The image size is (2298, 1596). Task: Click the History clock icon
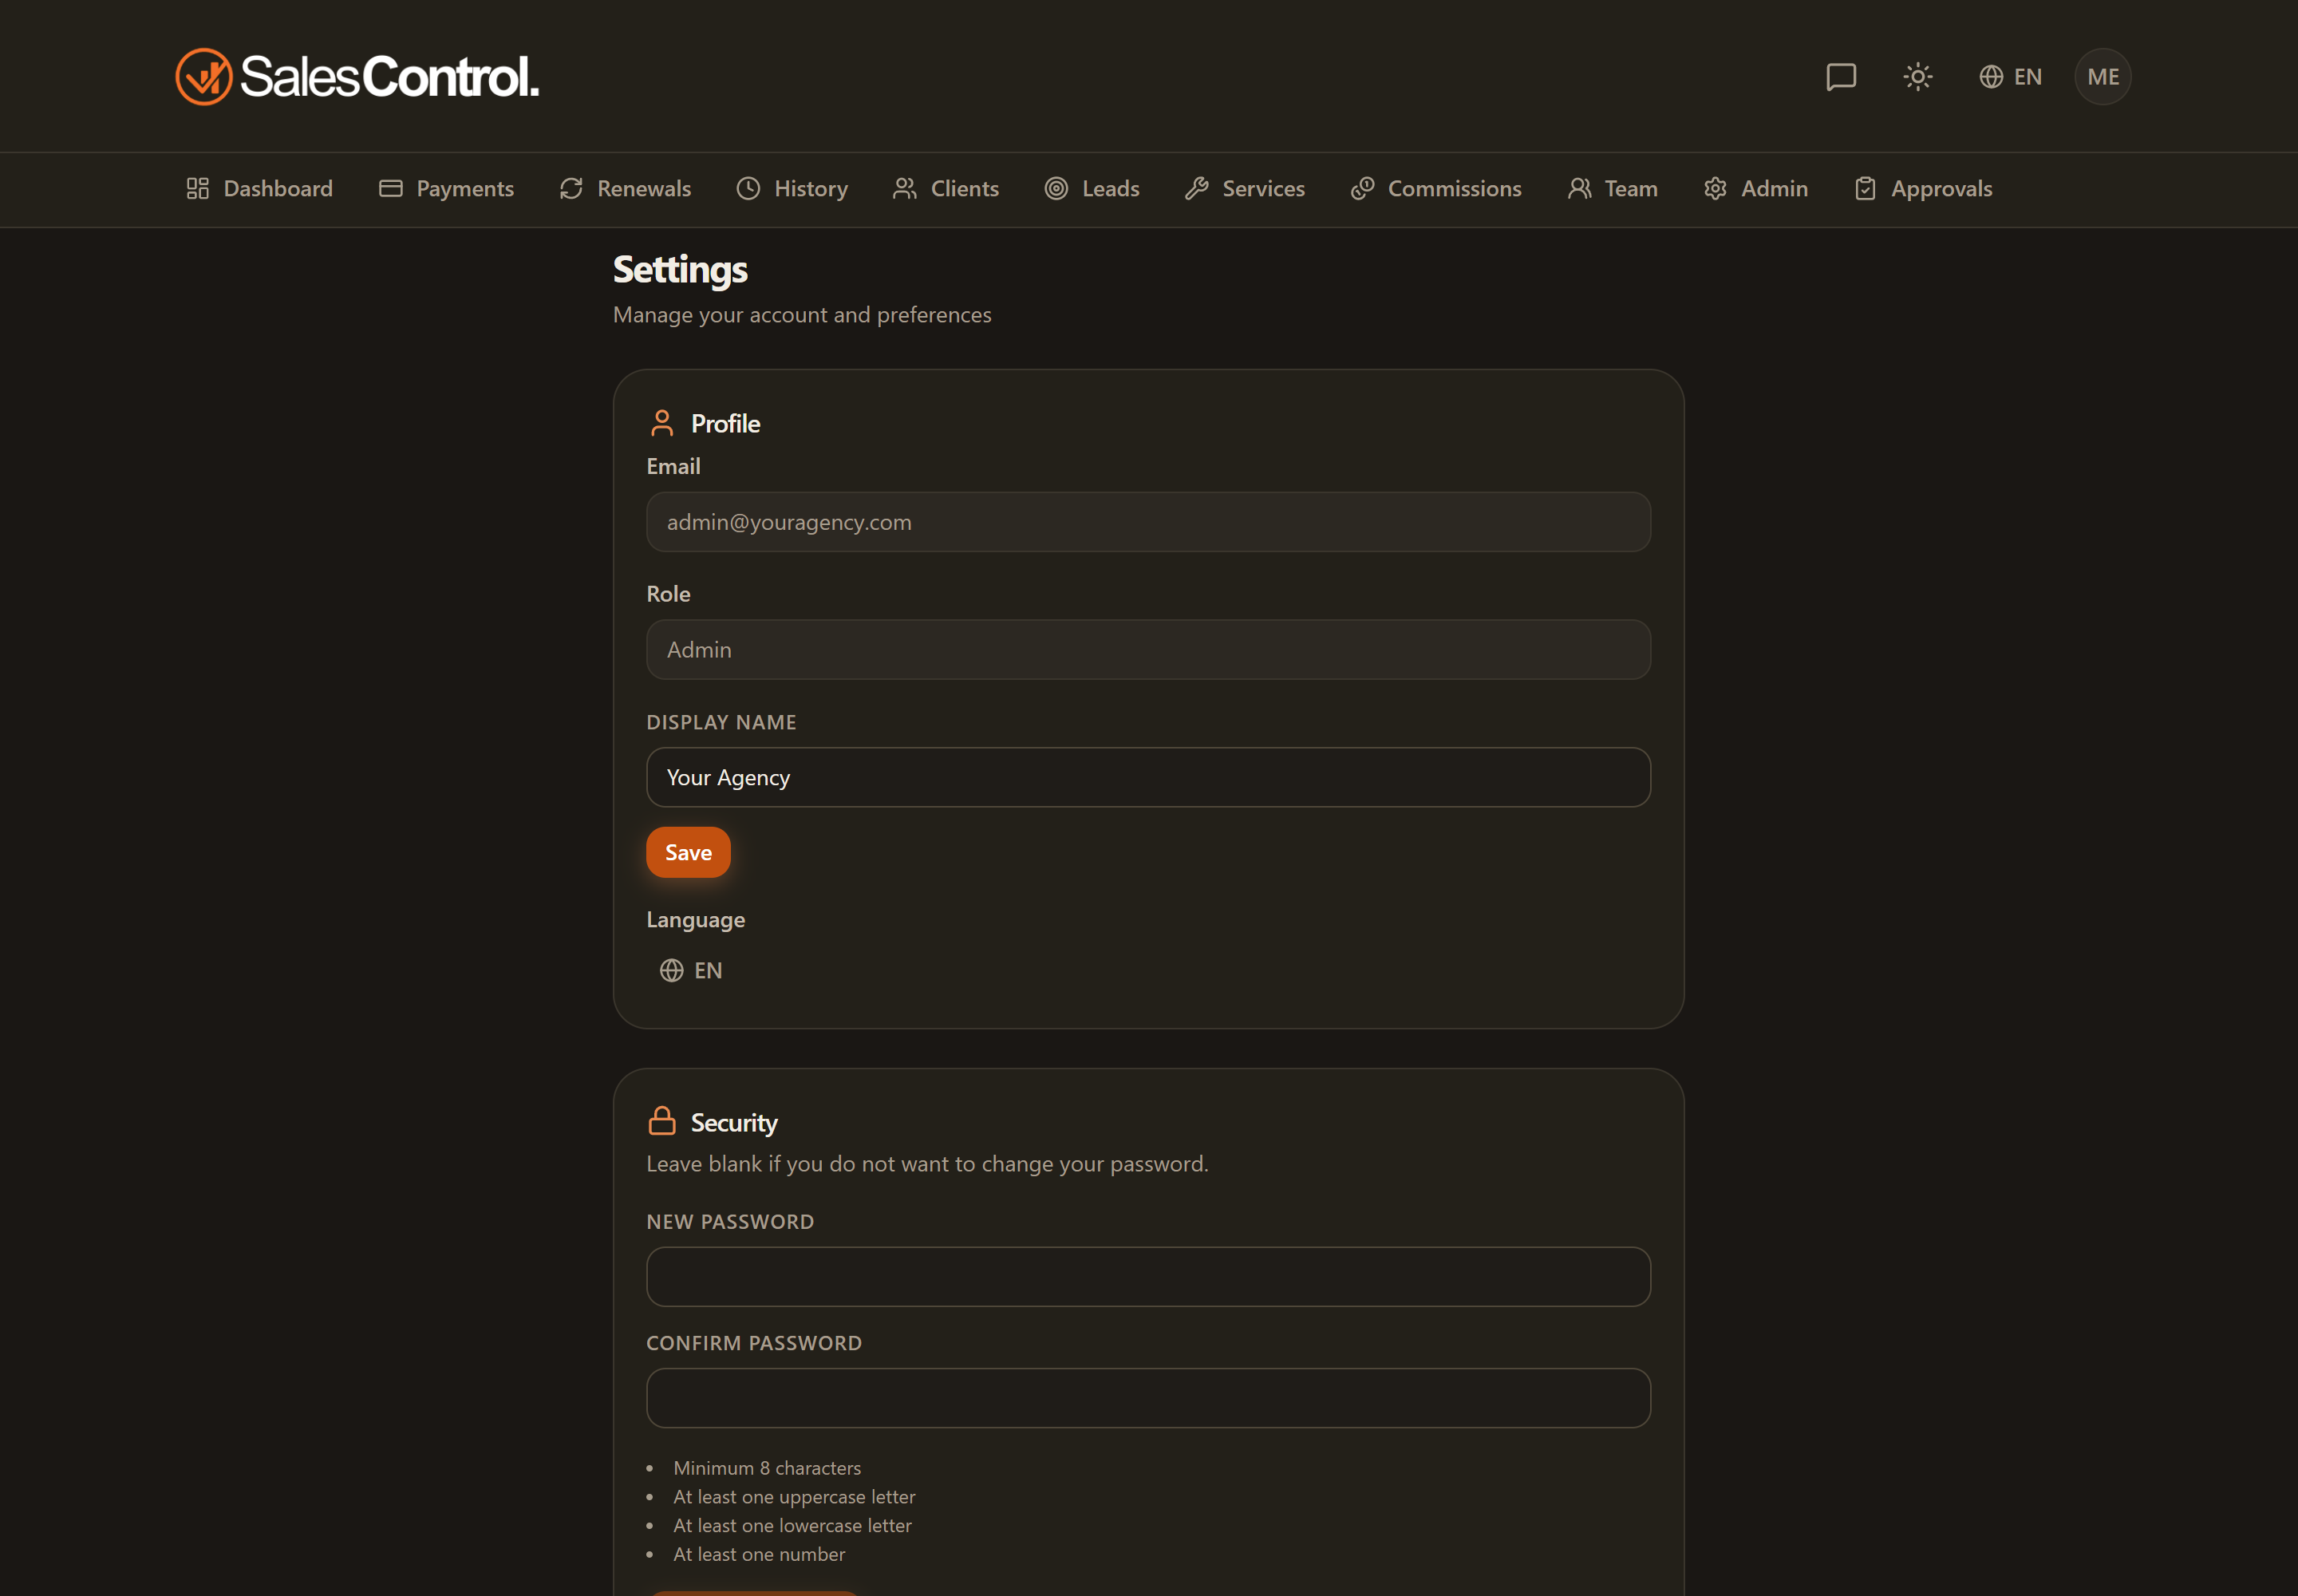(748, 189)
